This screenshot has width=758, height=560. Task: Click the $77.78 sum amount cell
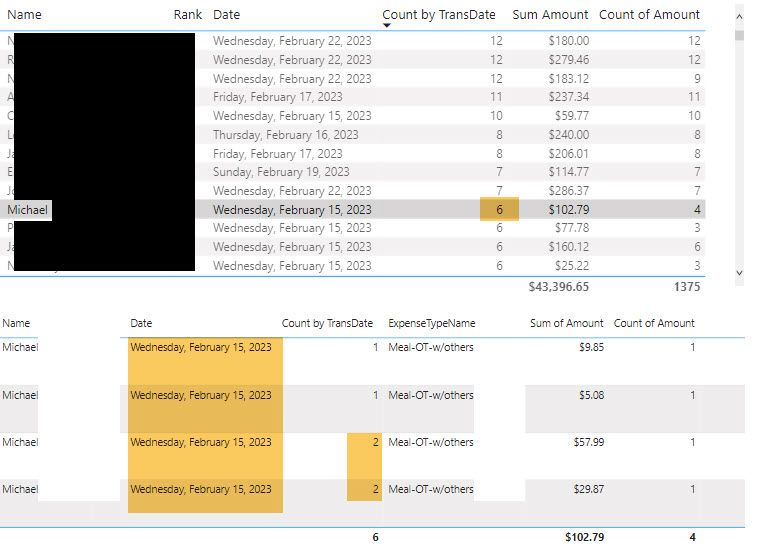coord(571,228)
